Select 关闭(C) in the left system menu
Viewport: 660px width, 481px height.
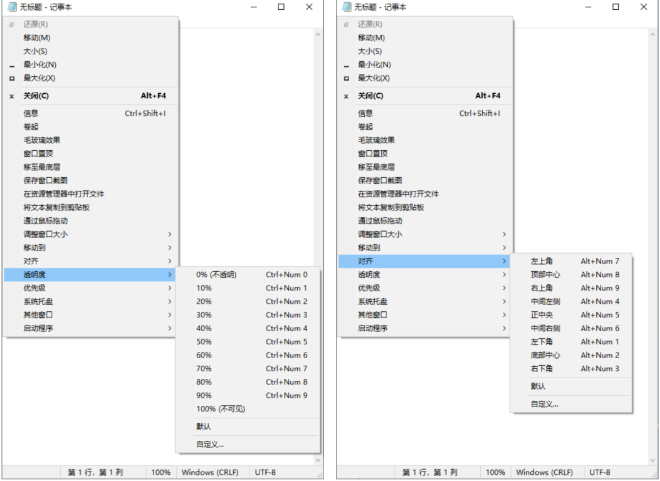36,96
